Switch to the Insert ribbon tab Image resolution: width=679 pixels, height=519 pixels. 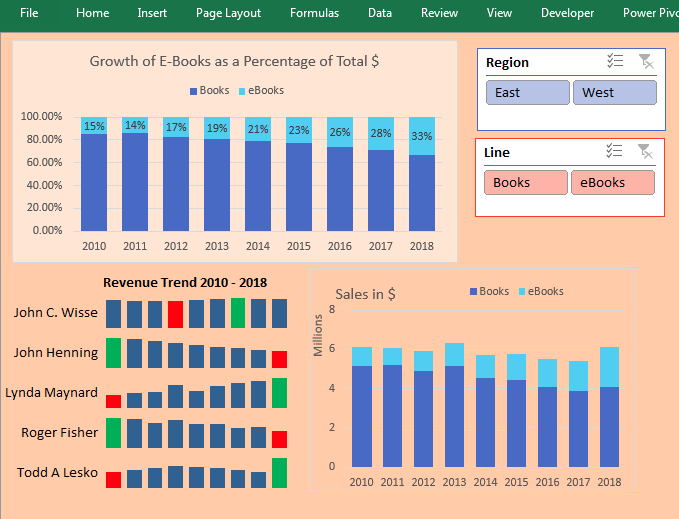[152, 13]
